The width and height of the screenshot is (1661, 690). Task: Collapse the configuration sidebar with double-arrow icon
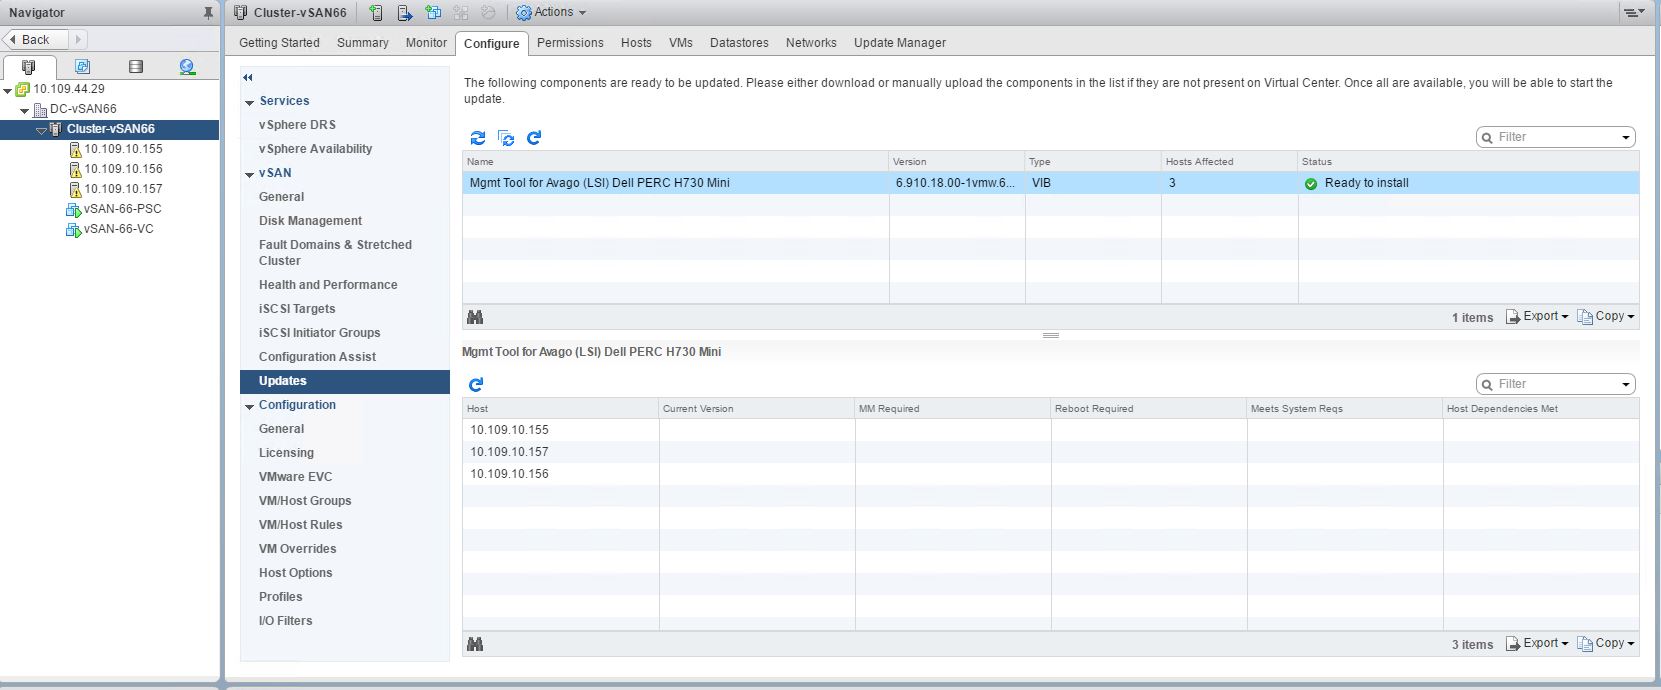pyautogui.click(x=248, y=77)
